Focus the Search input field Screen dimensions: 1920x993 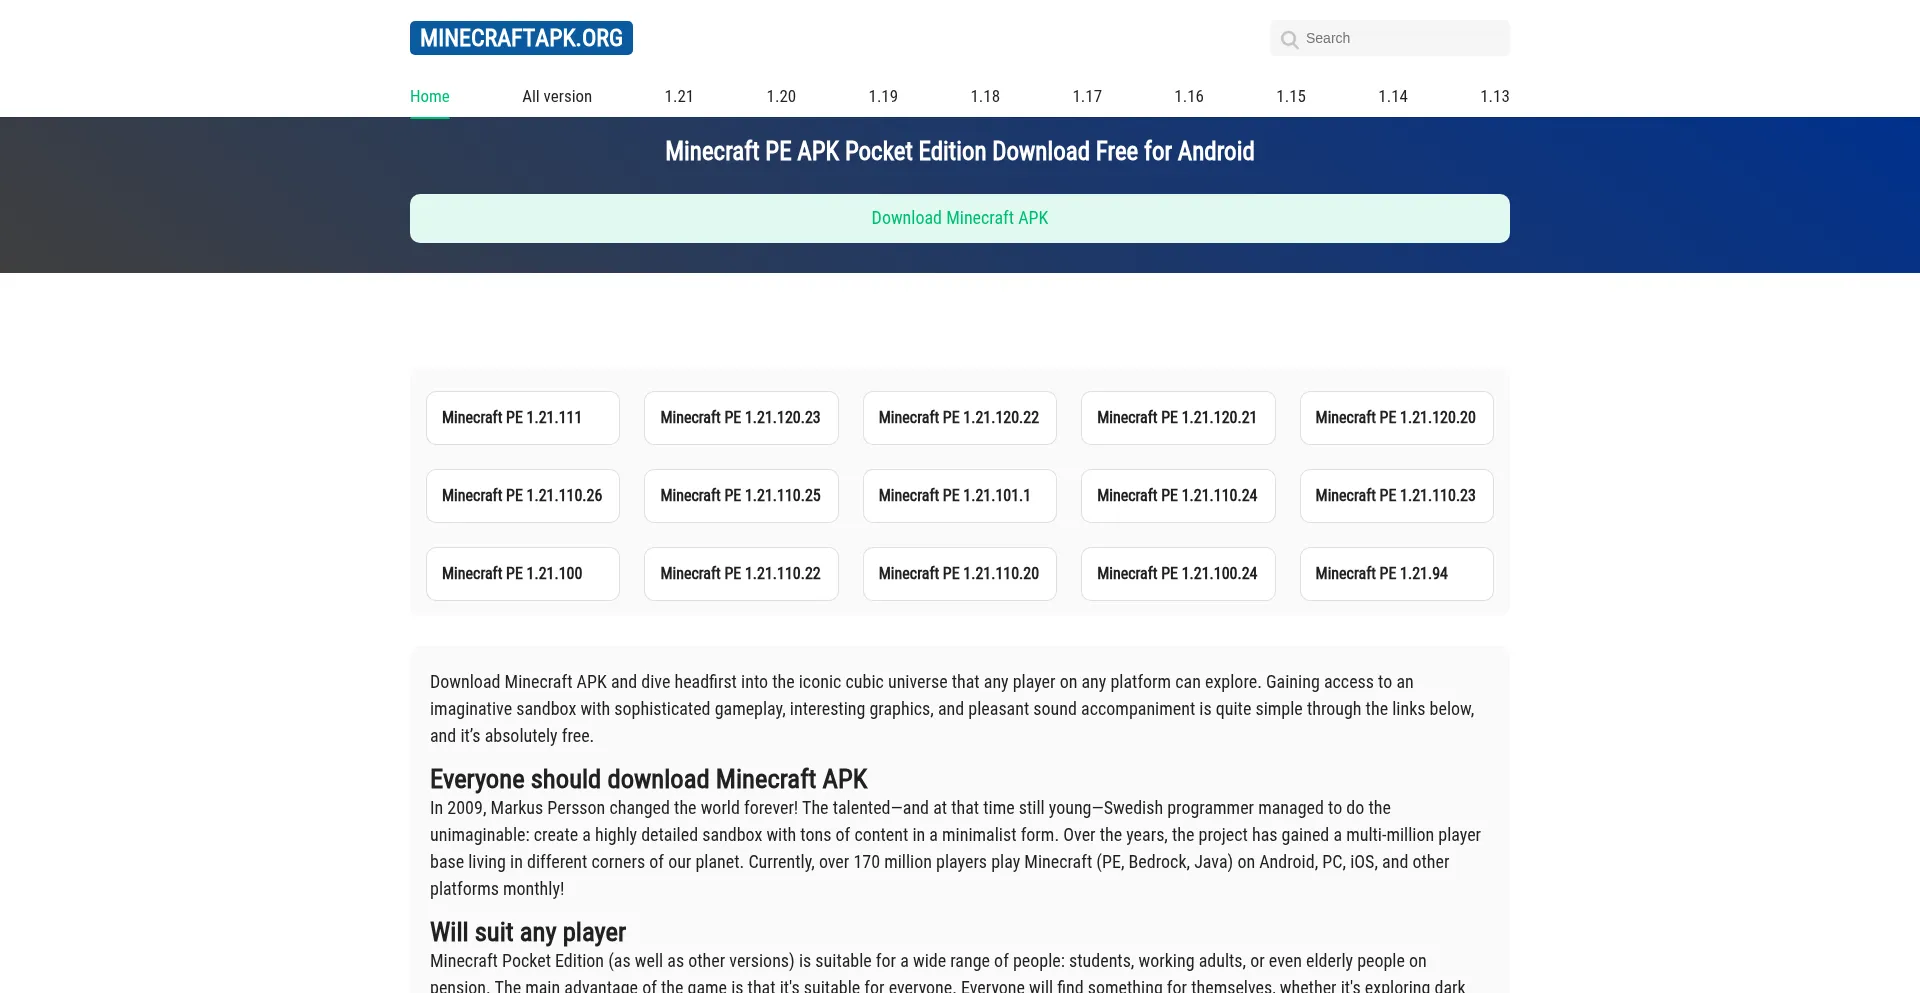click(1400, 38)
